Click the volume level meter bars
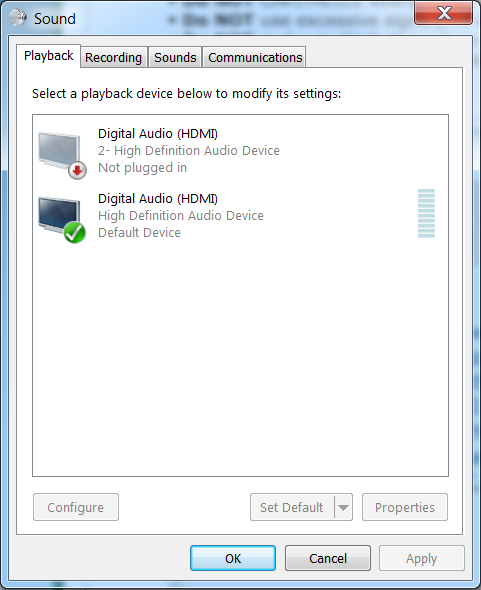Image resolution: width=481 pixels, height=590 pixels. 426,213
